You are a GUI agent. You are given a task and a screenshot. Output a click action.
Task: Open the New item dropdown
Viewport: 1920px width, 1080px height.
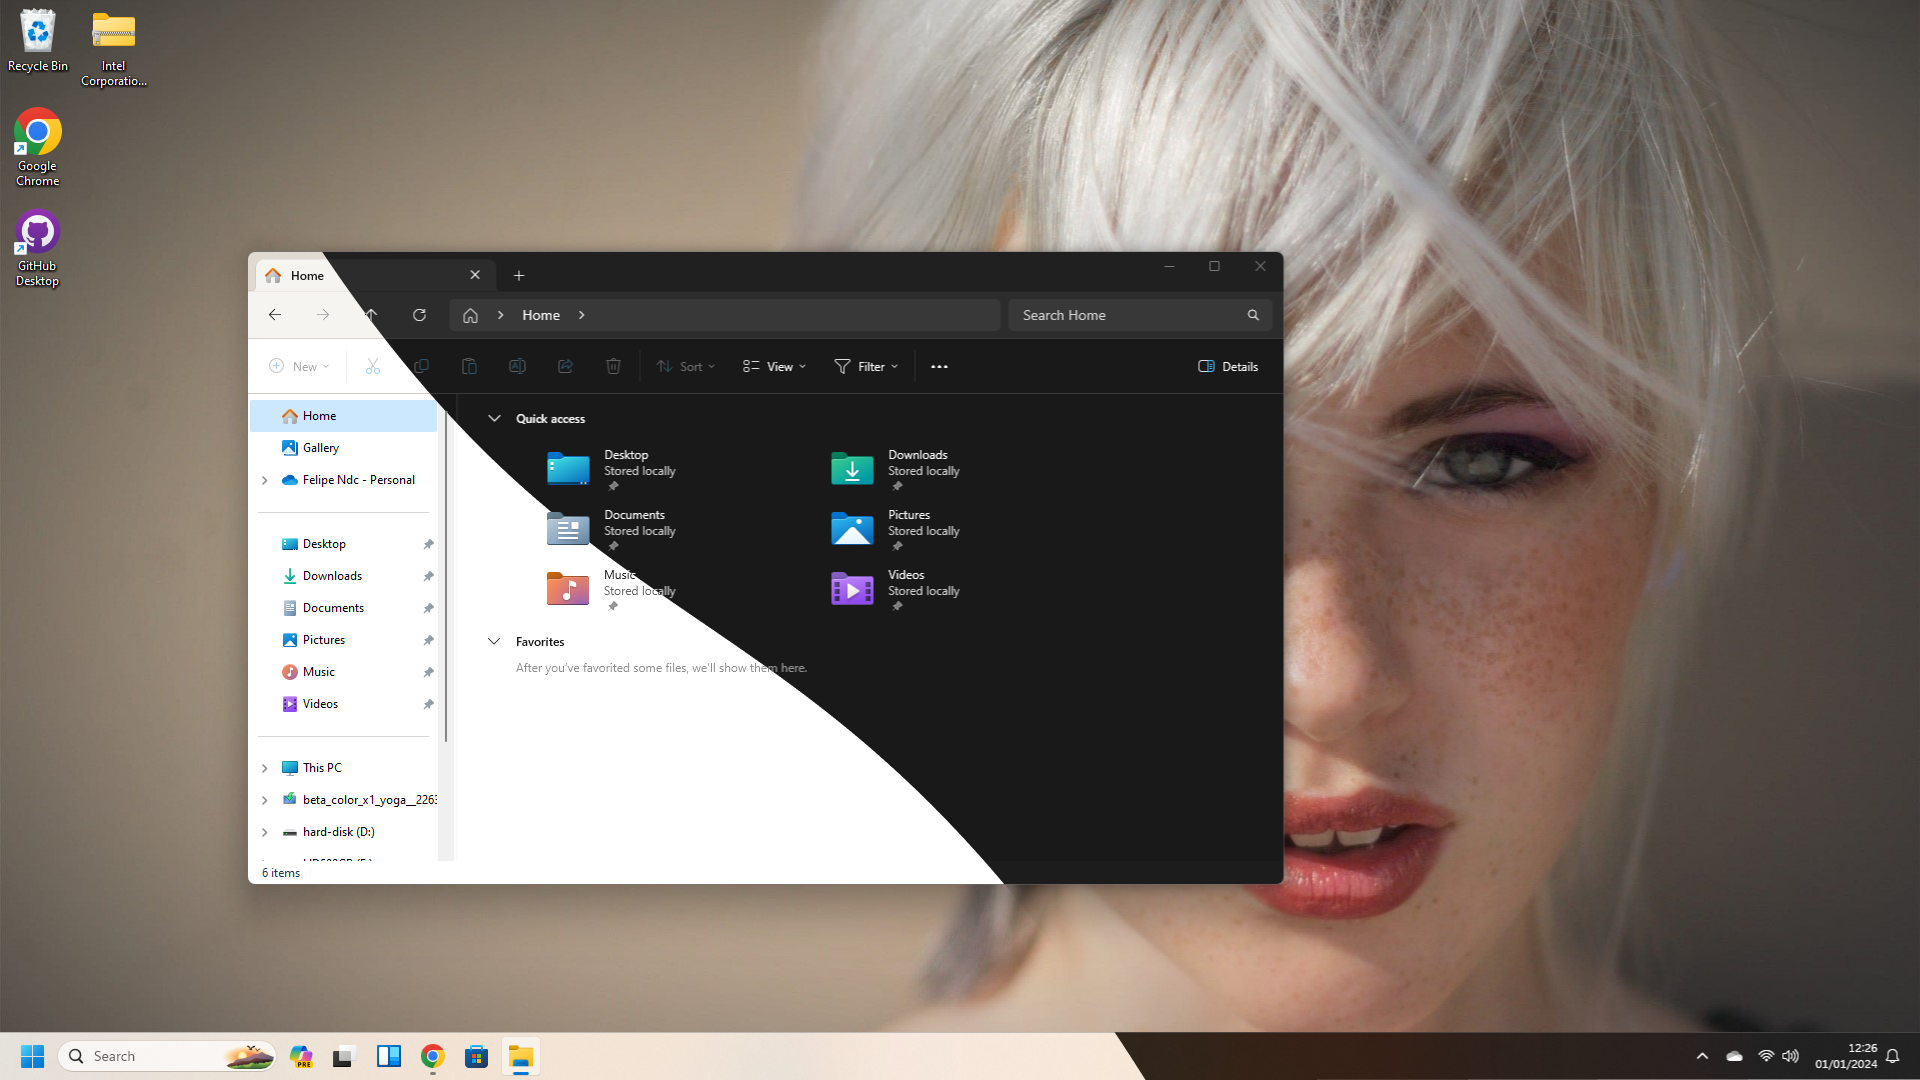299,367
